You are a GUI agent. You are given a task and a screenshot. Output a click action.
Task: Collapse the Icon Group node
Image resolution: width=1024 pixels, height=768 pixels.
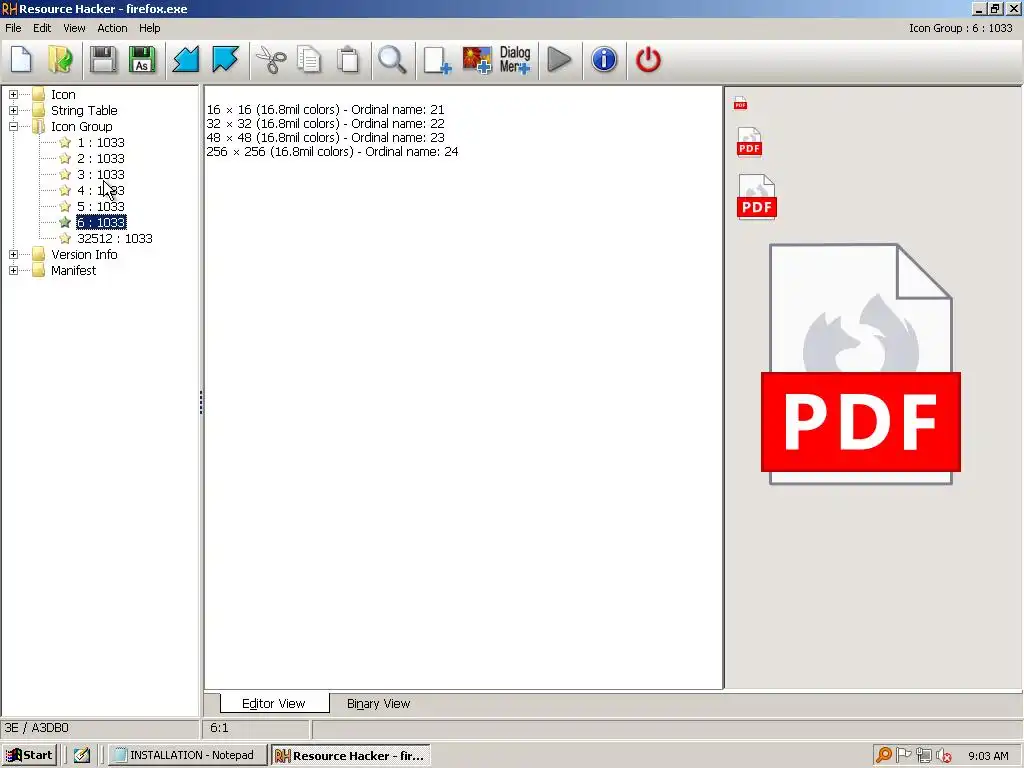coord(13,127)
